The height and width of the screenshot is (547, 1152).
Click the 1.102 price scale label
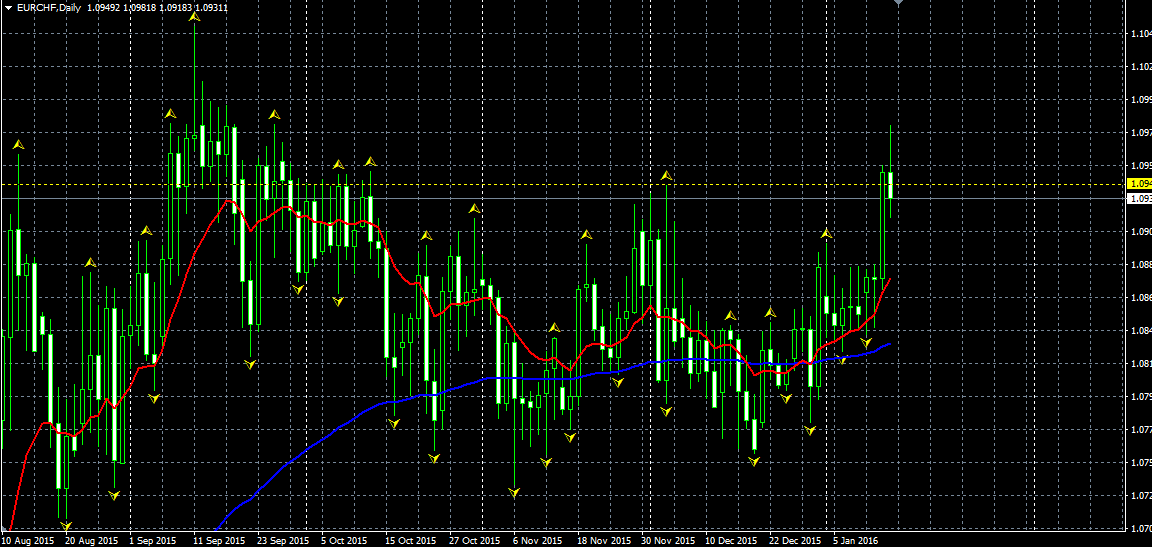tap(1140, 67)
